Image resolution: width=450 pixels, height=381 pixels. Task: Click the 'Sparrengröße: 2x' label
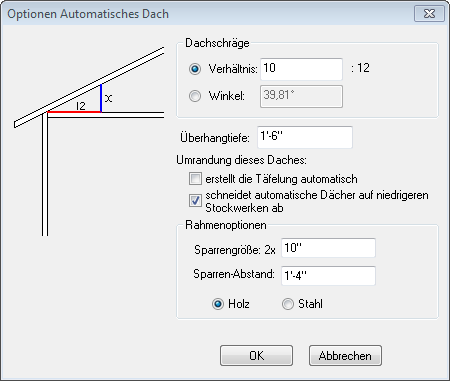click(235, 250)
